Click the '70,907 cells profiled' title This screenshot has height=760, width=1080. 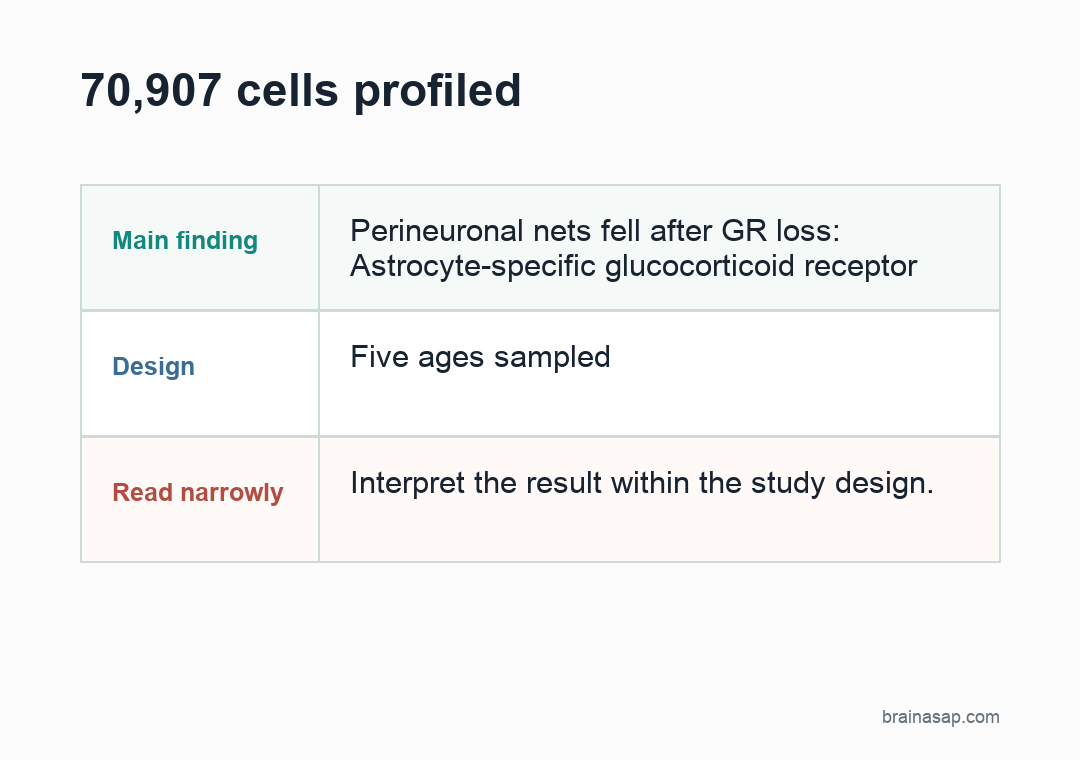pyautogui.click(x=301, y=91)
